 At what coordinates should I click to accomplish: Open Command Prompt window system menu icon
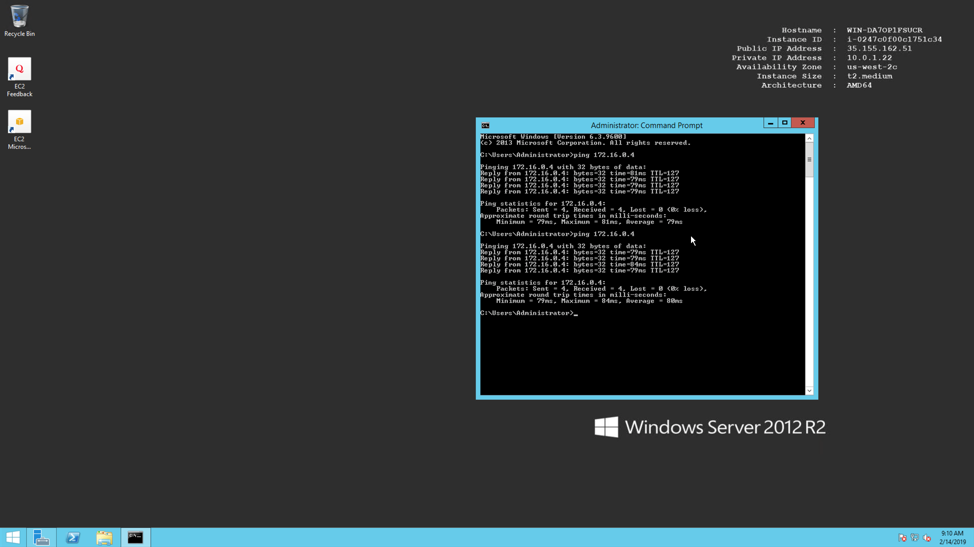point(485,125)
